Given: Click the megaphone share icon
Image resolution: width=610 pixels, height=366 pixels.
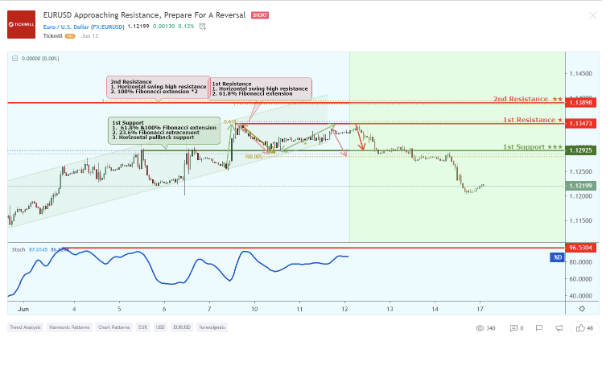Looking at the screenshot, I should tap(559, 328).
